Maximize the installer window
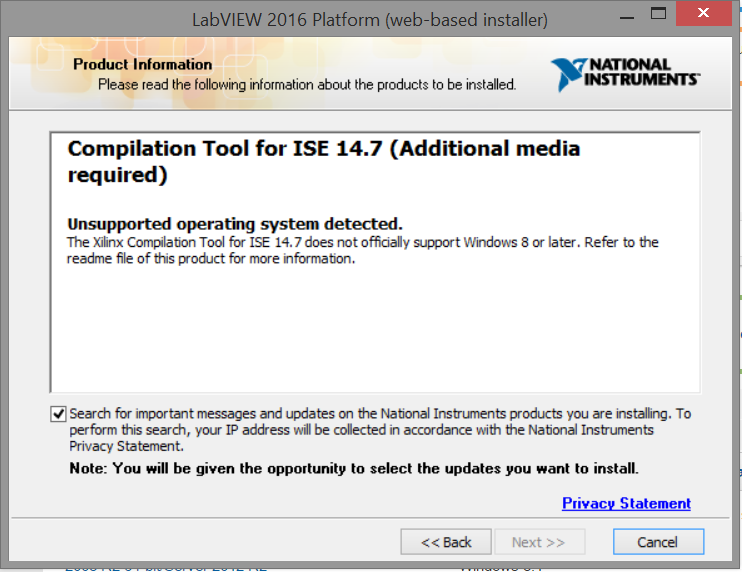This screenshot has width=742, height=572. (x=658, y=14)
